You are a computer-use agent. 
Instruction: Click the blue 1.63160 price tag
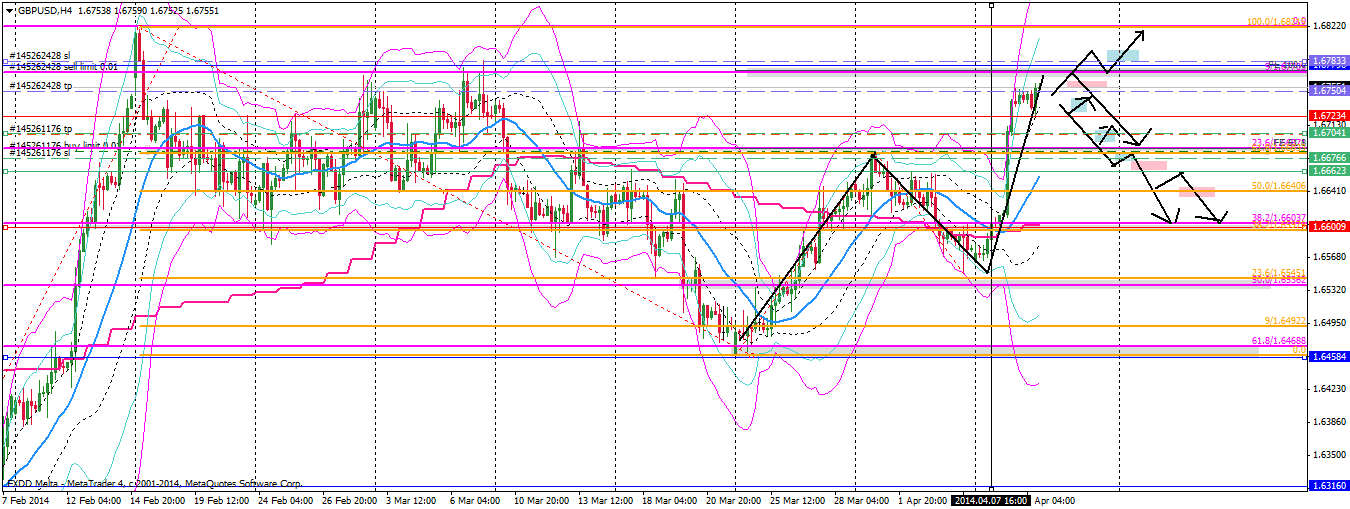1327,486
